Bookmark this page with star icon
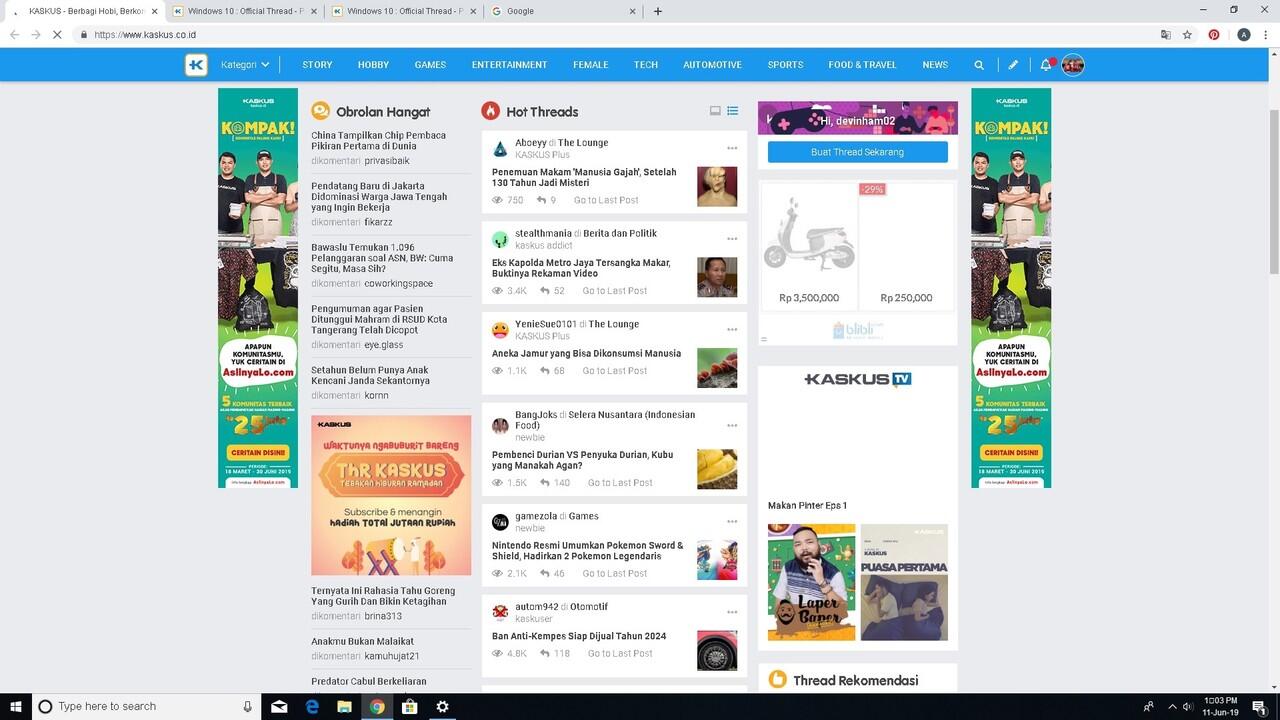This screenshot has width=1280, height=720. point(1188,34)
